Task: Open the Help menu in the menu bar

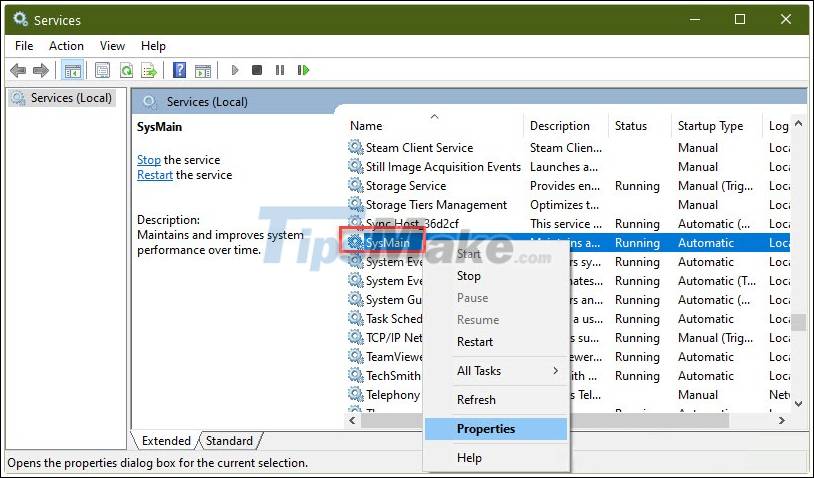Action: (x=153, y=46)
